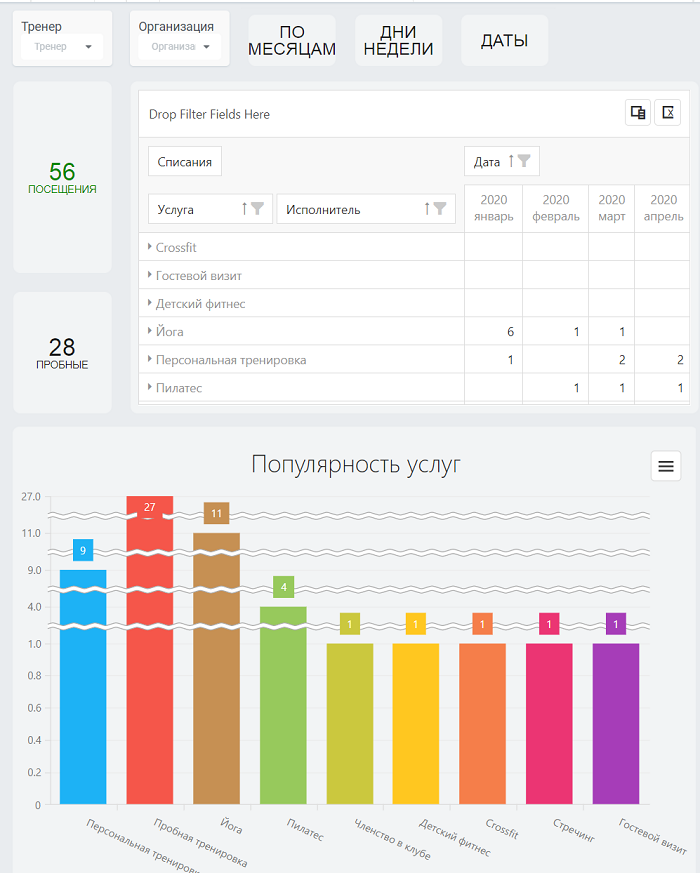Export pivot grid to Excel icon
The width and height of the screenshot is (700, 873).
[x=668, y=113]
